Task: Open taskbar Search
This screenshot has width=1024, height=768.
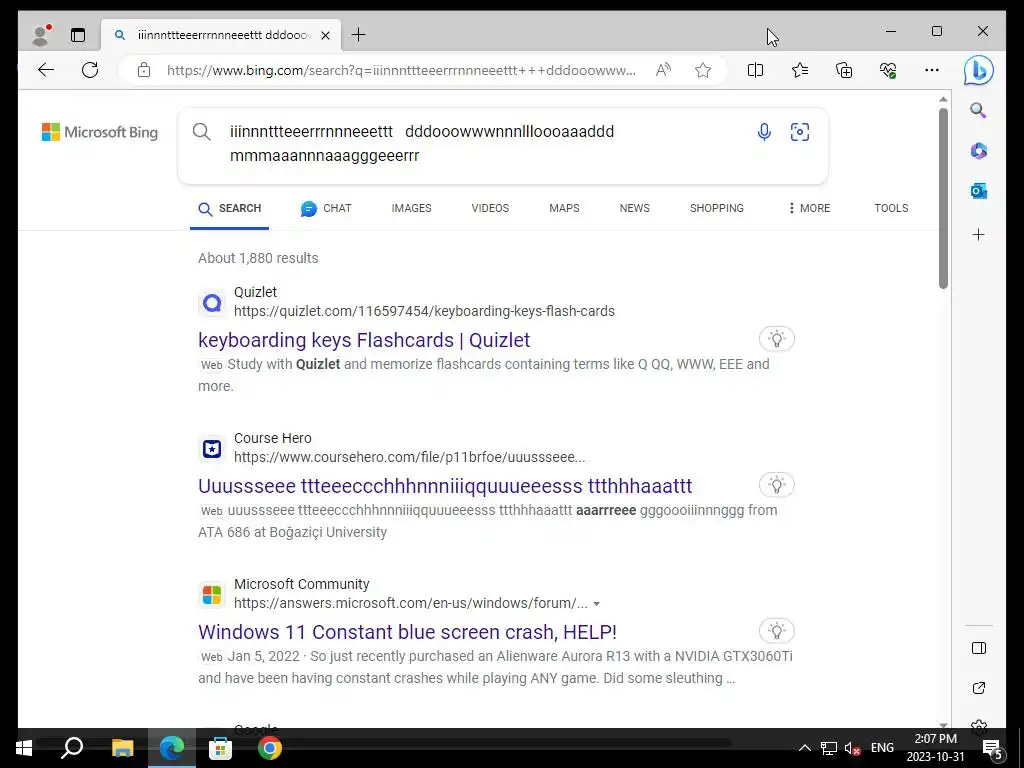Action: click(x=72, y=748)
